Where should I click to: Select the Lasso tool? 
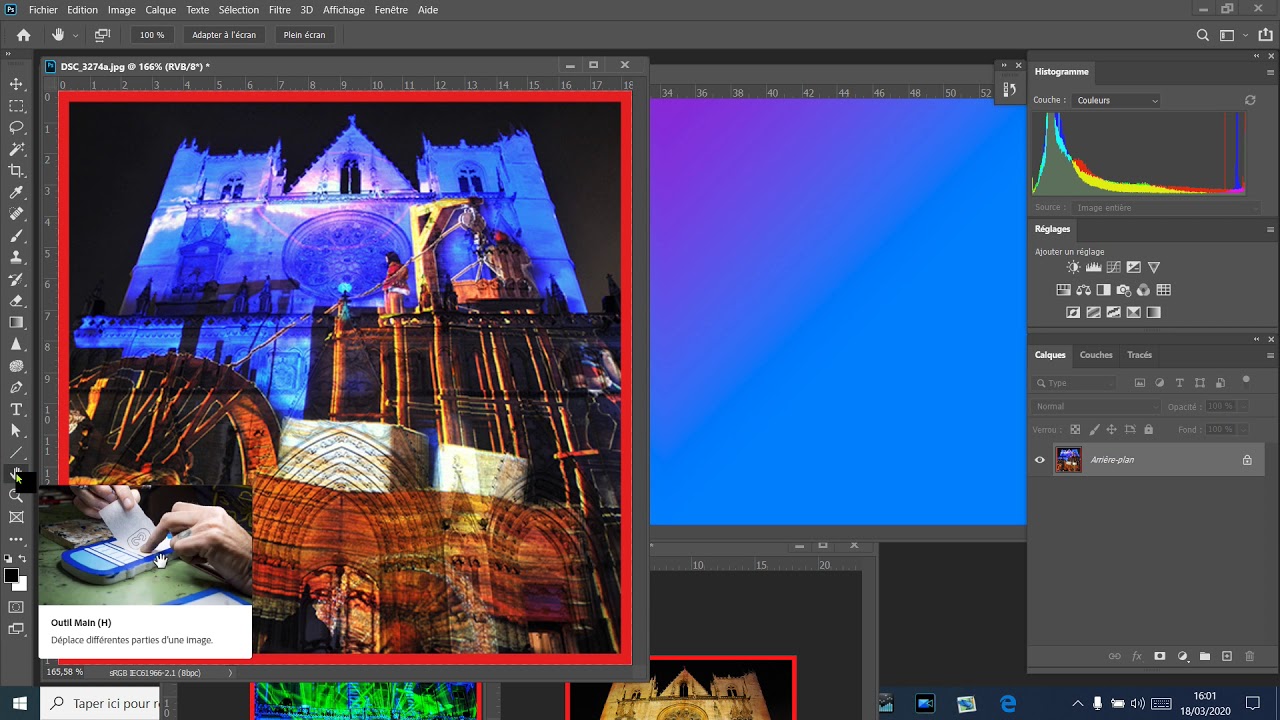(16, 127)
